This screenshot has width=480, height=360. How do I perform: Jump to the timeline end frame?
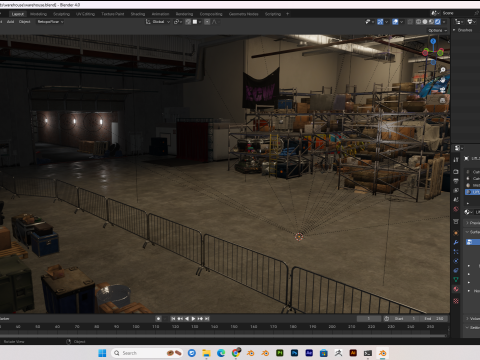pos(207,319)
